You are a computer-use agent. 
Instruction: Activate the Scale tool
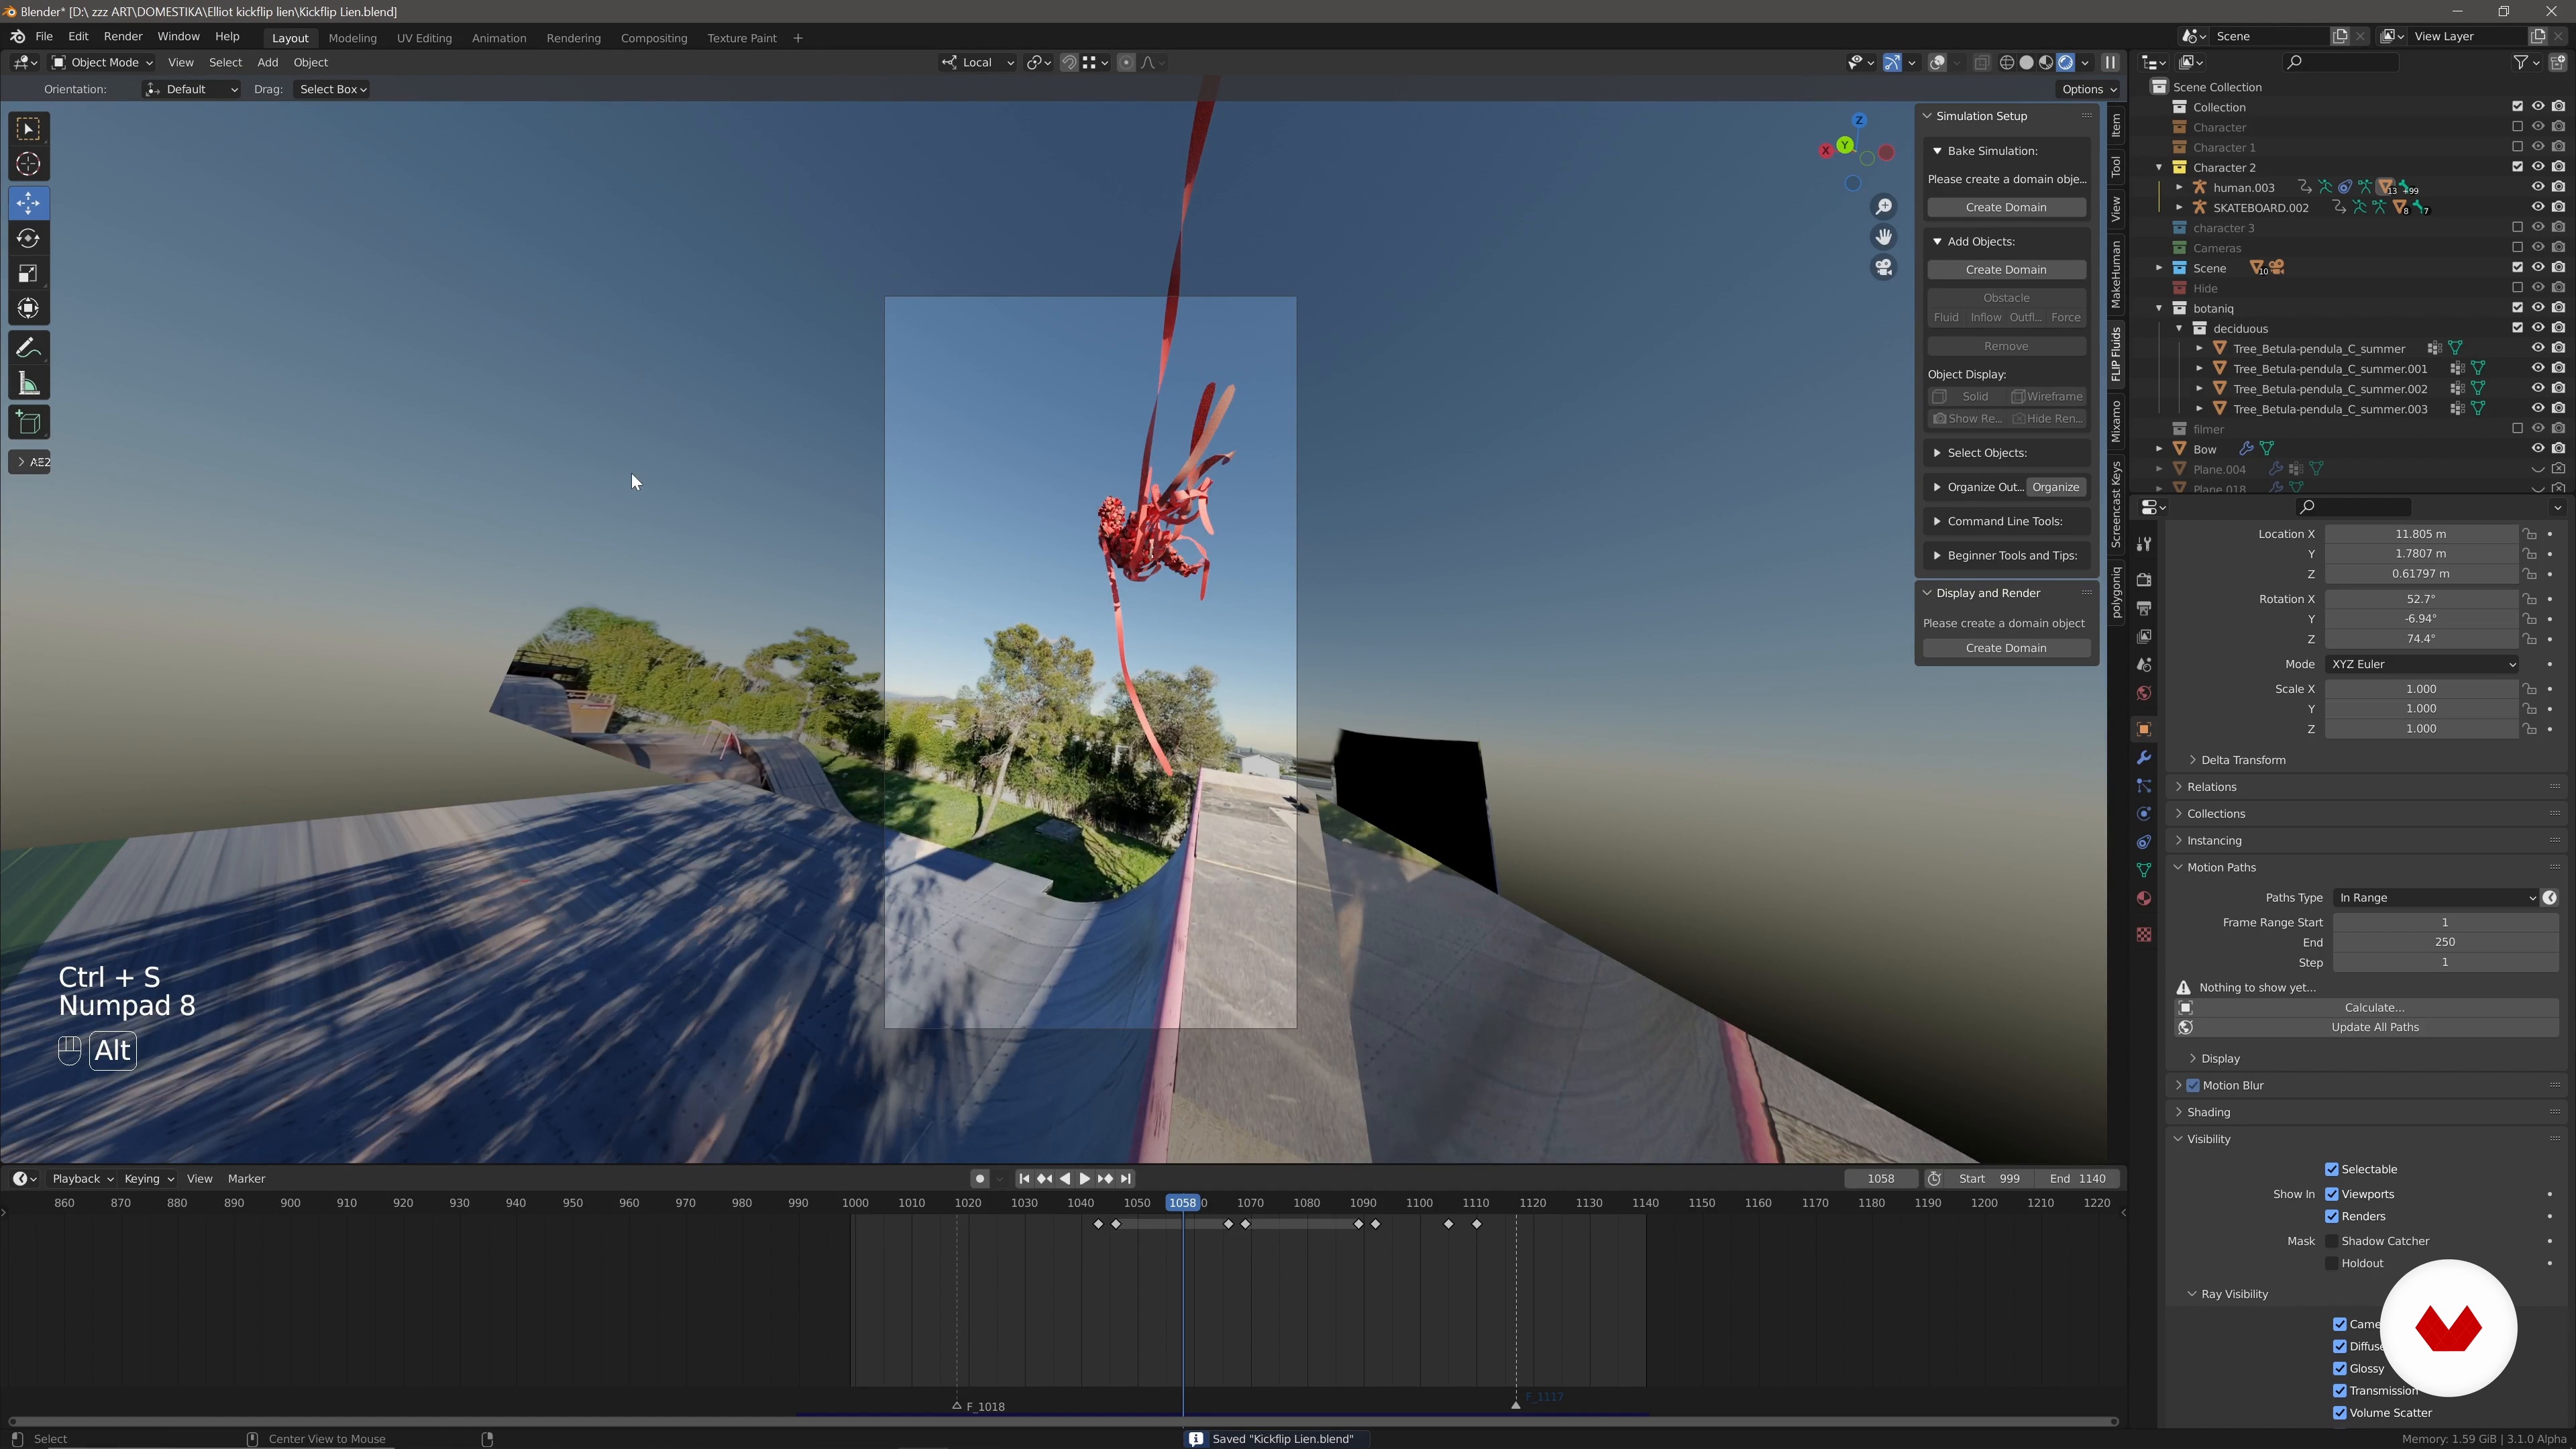click(28, 273)
